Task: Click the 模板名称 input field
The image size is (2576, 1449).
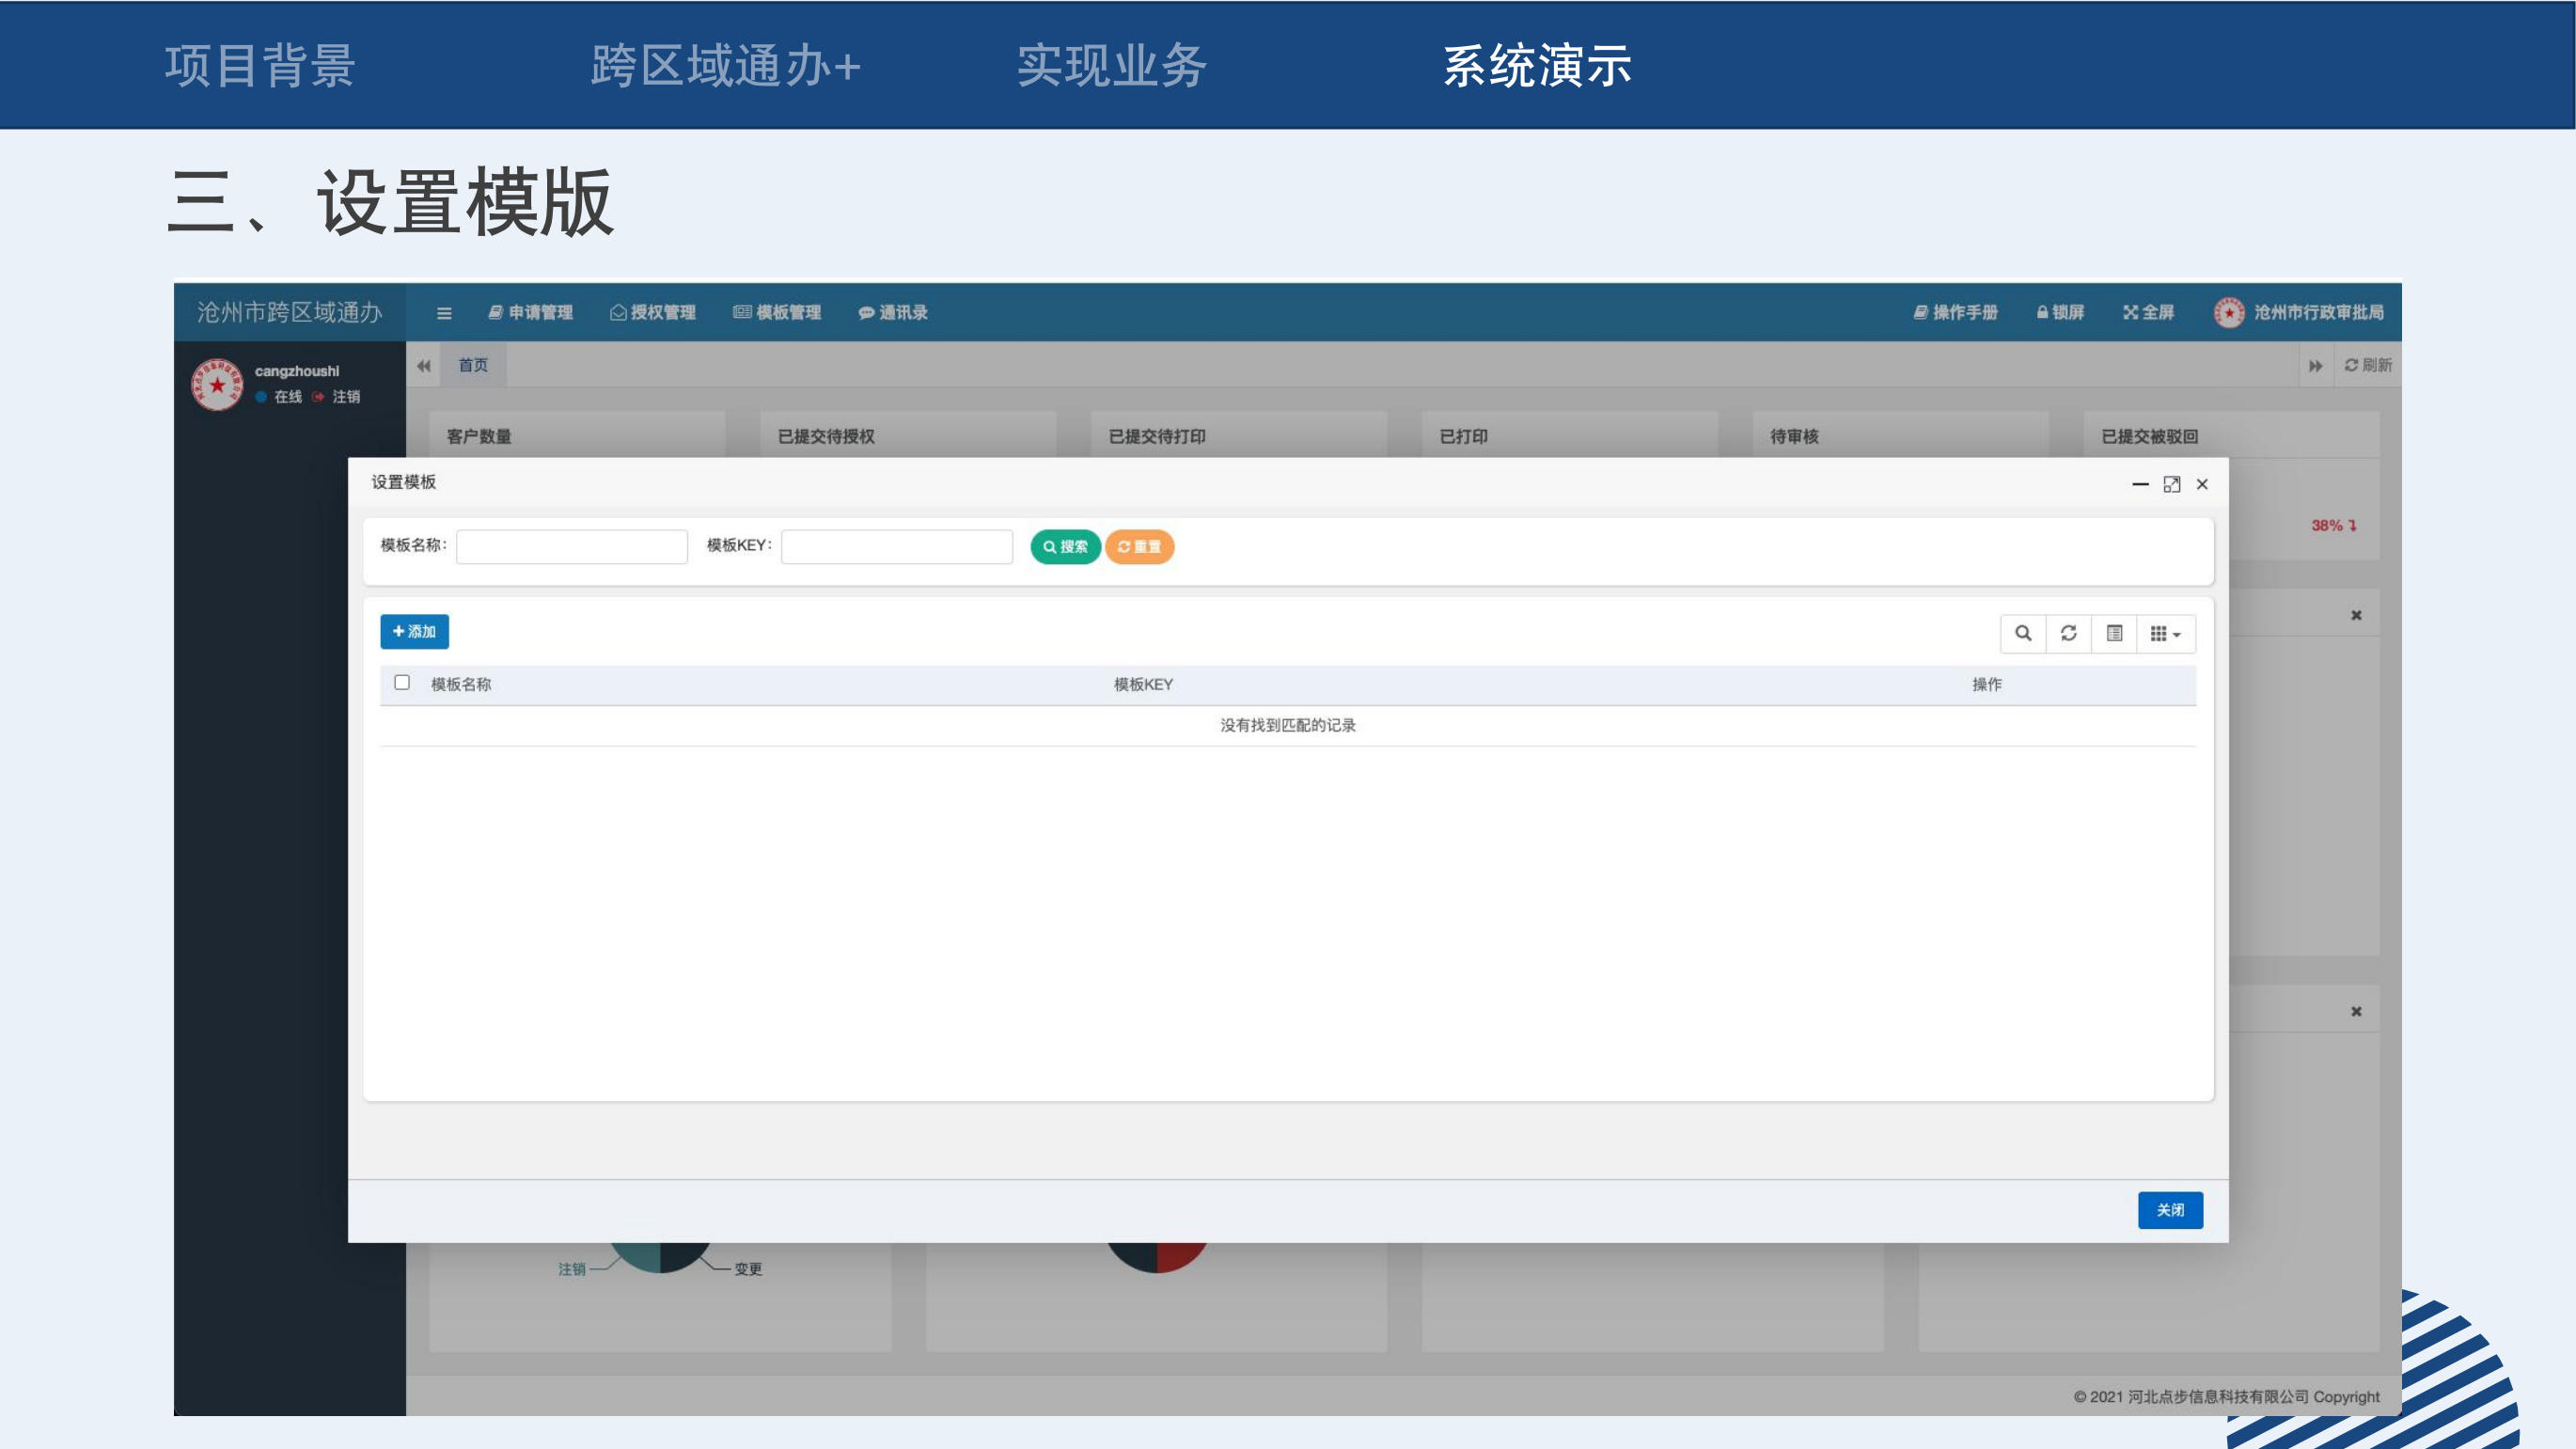Action: [x=571, y=546]
